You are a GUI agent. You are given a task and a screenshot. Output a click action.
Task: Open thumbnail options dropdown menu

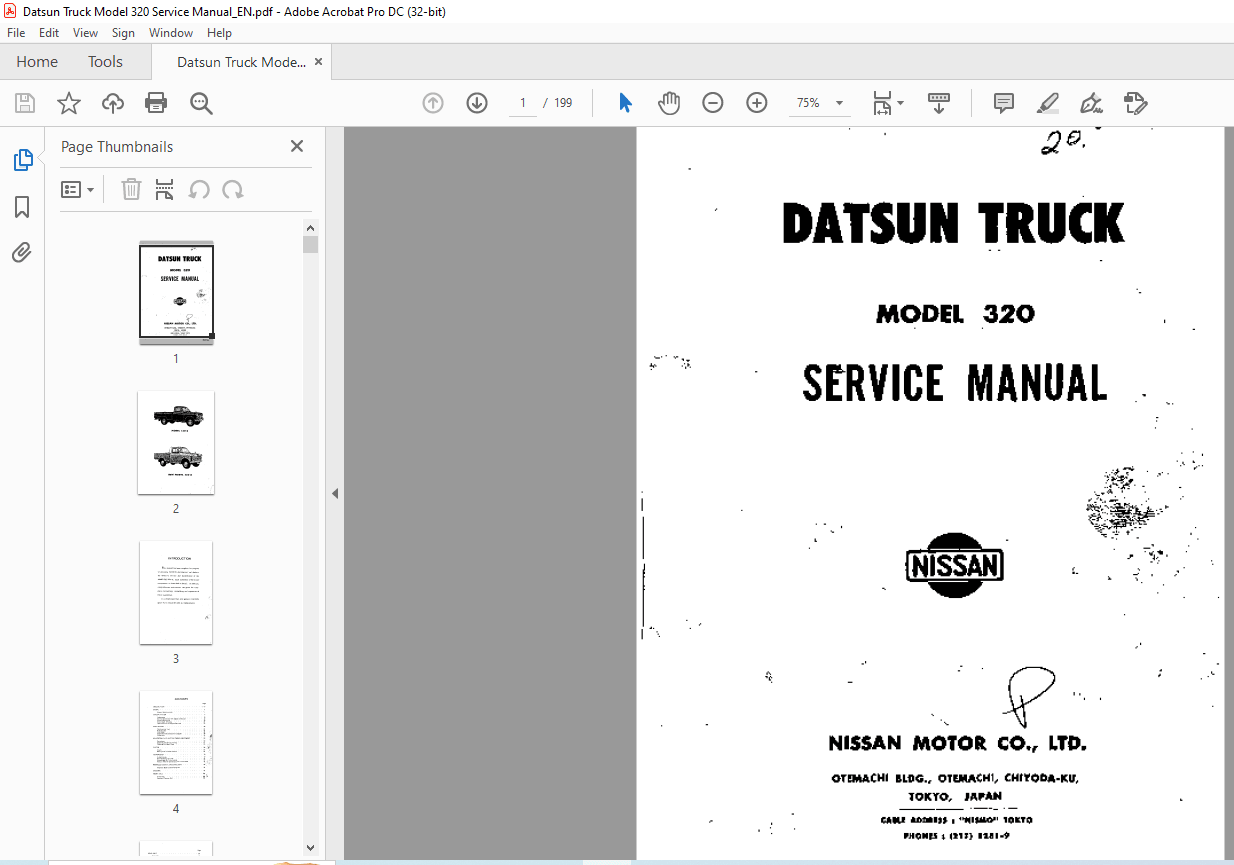(x=78, y=189)
